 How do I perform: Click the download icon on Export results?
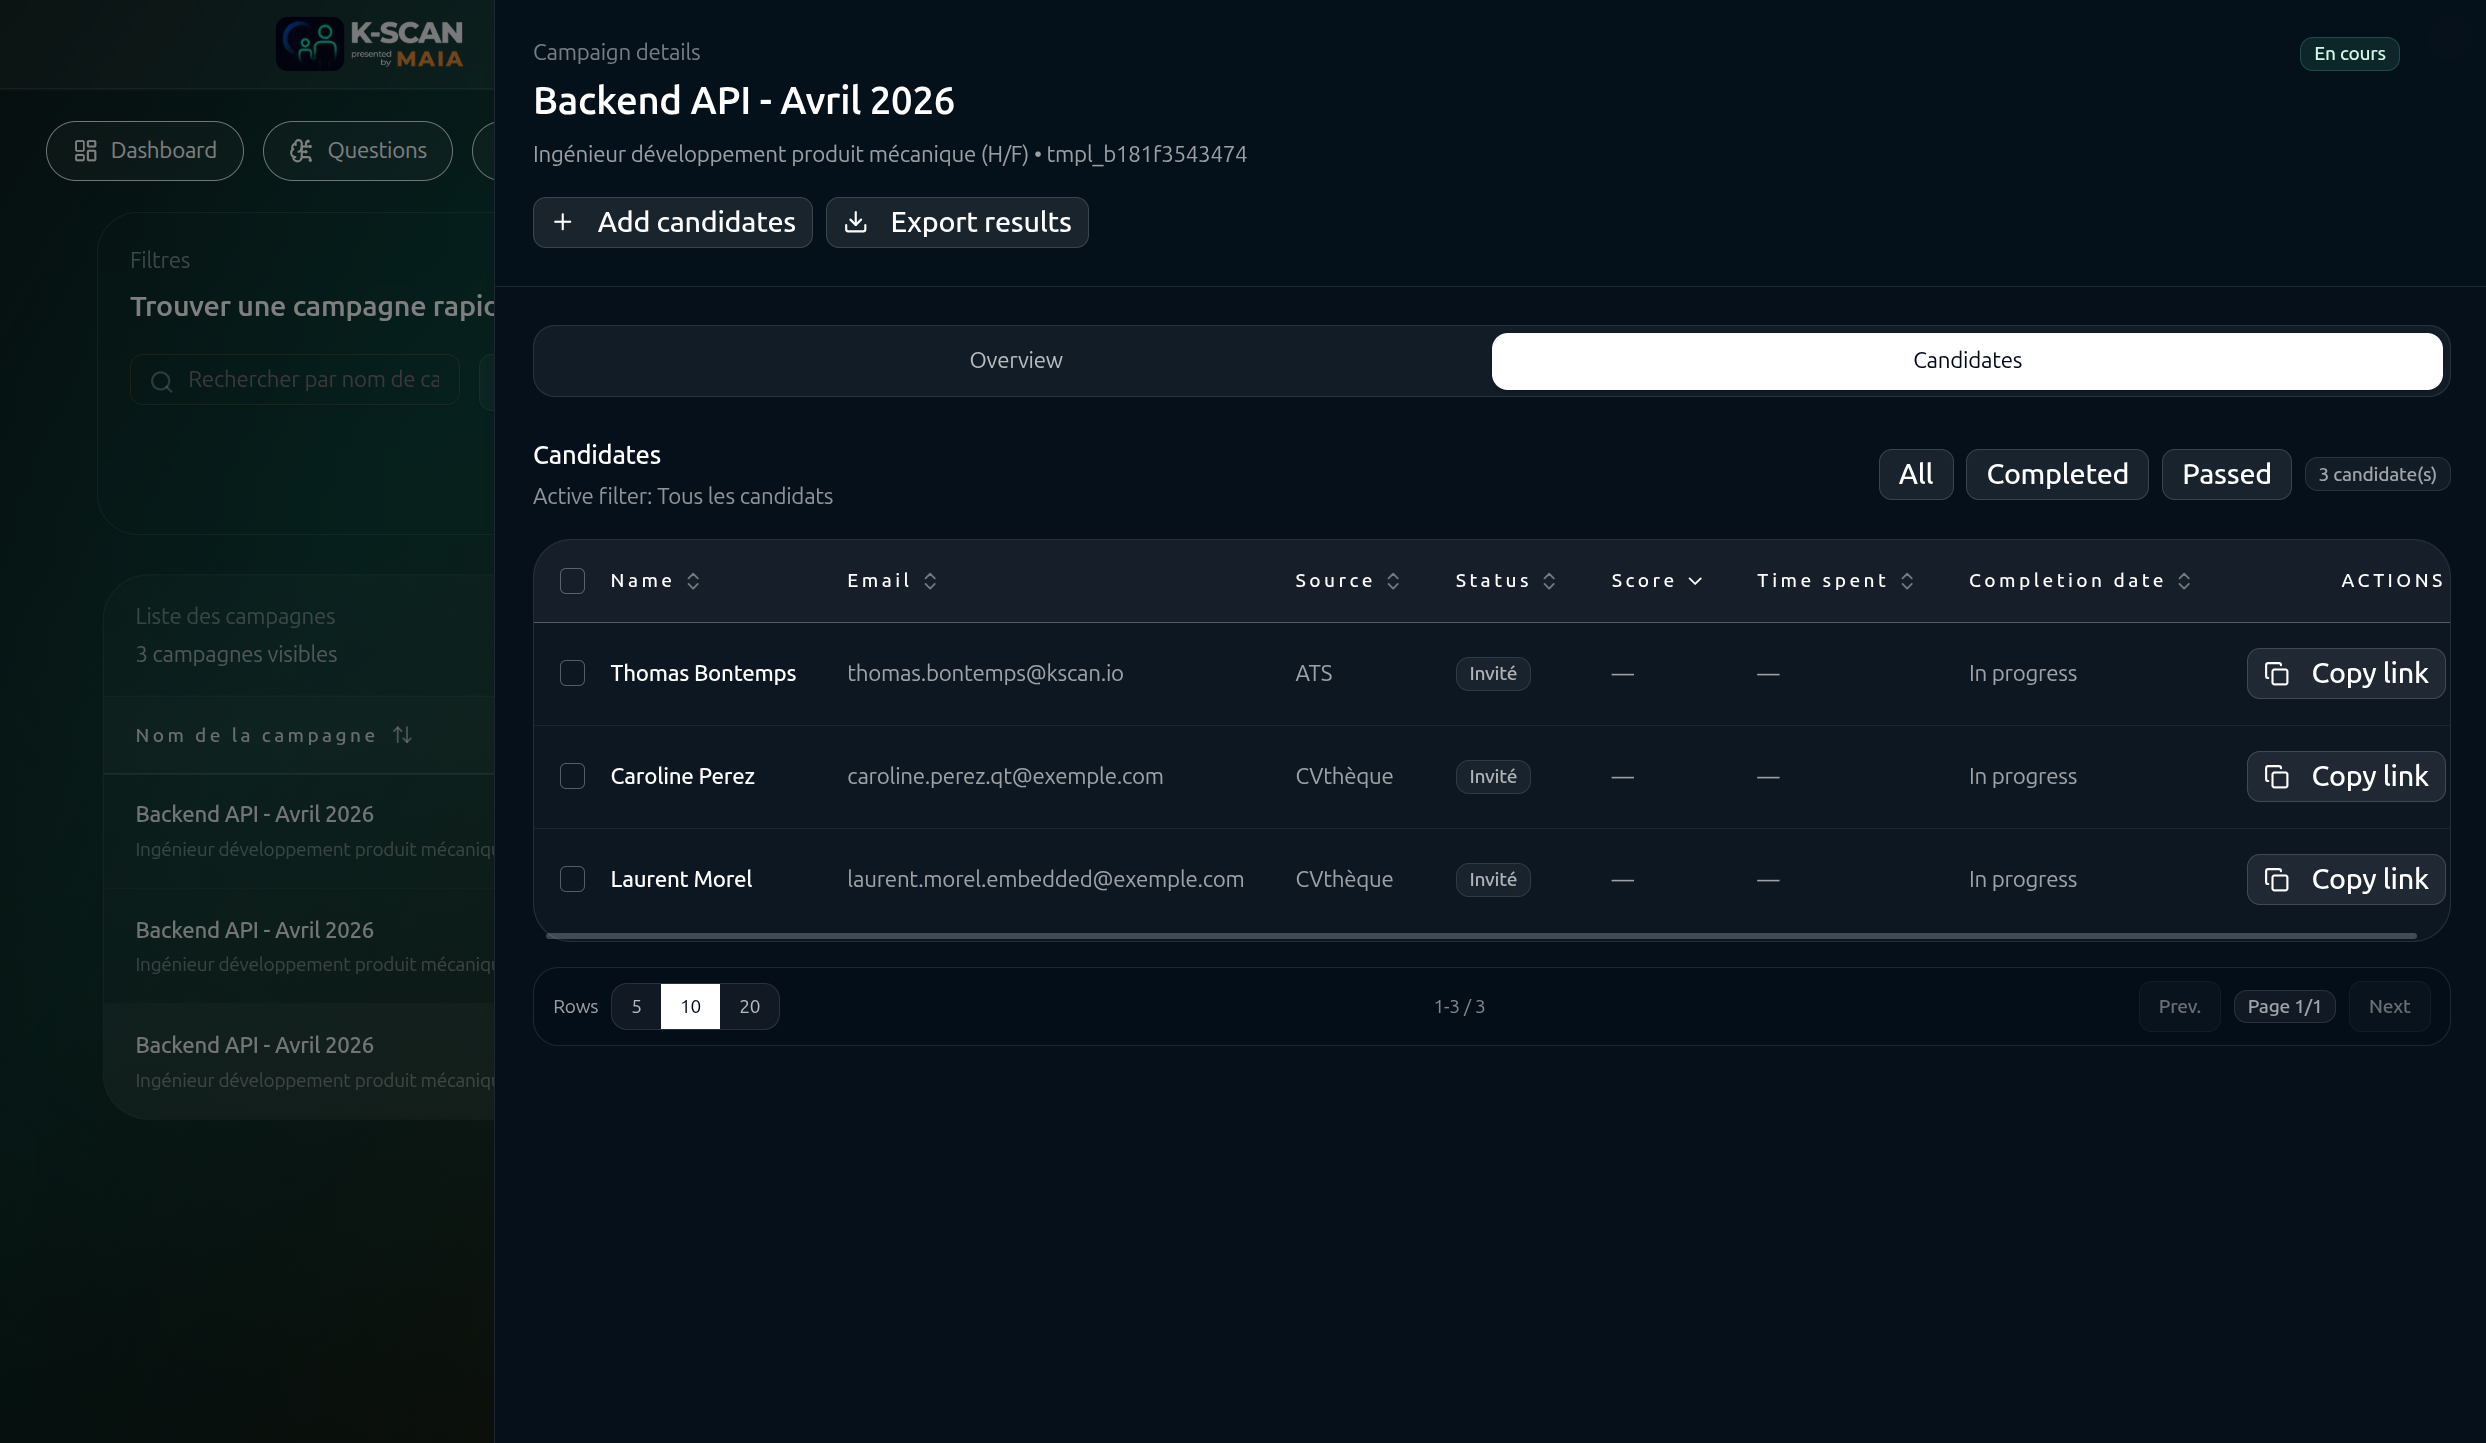tap(856, 222)
